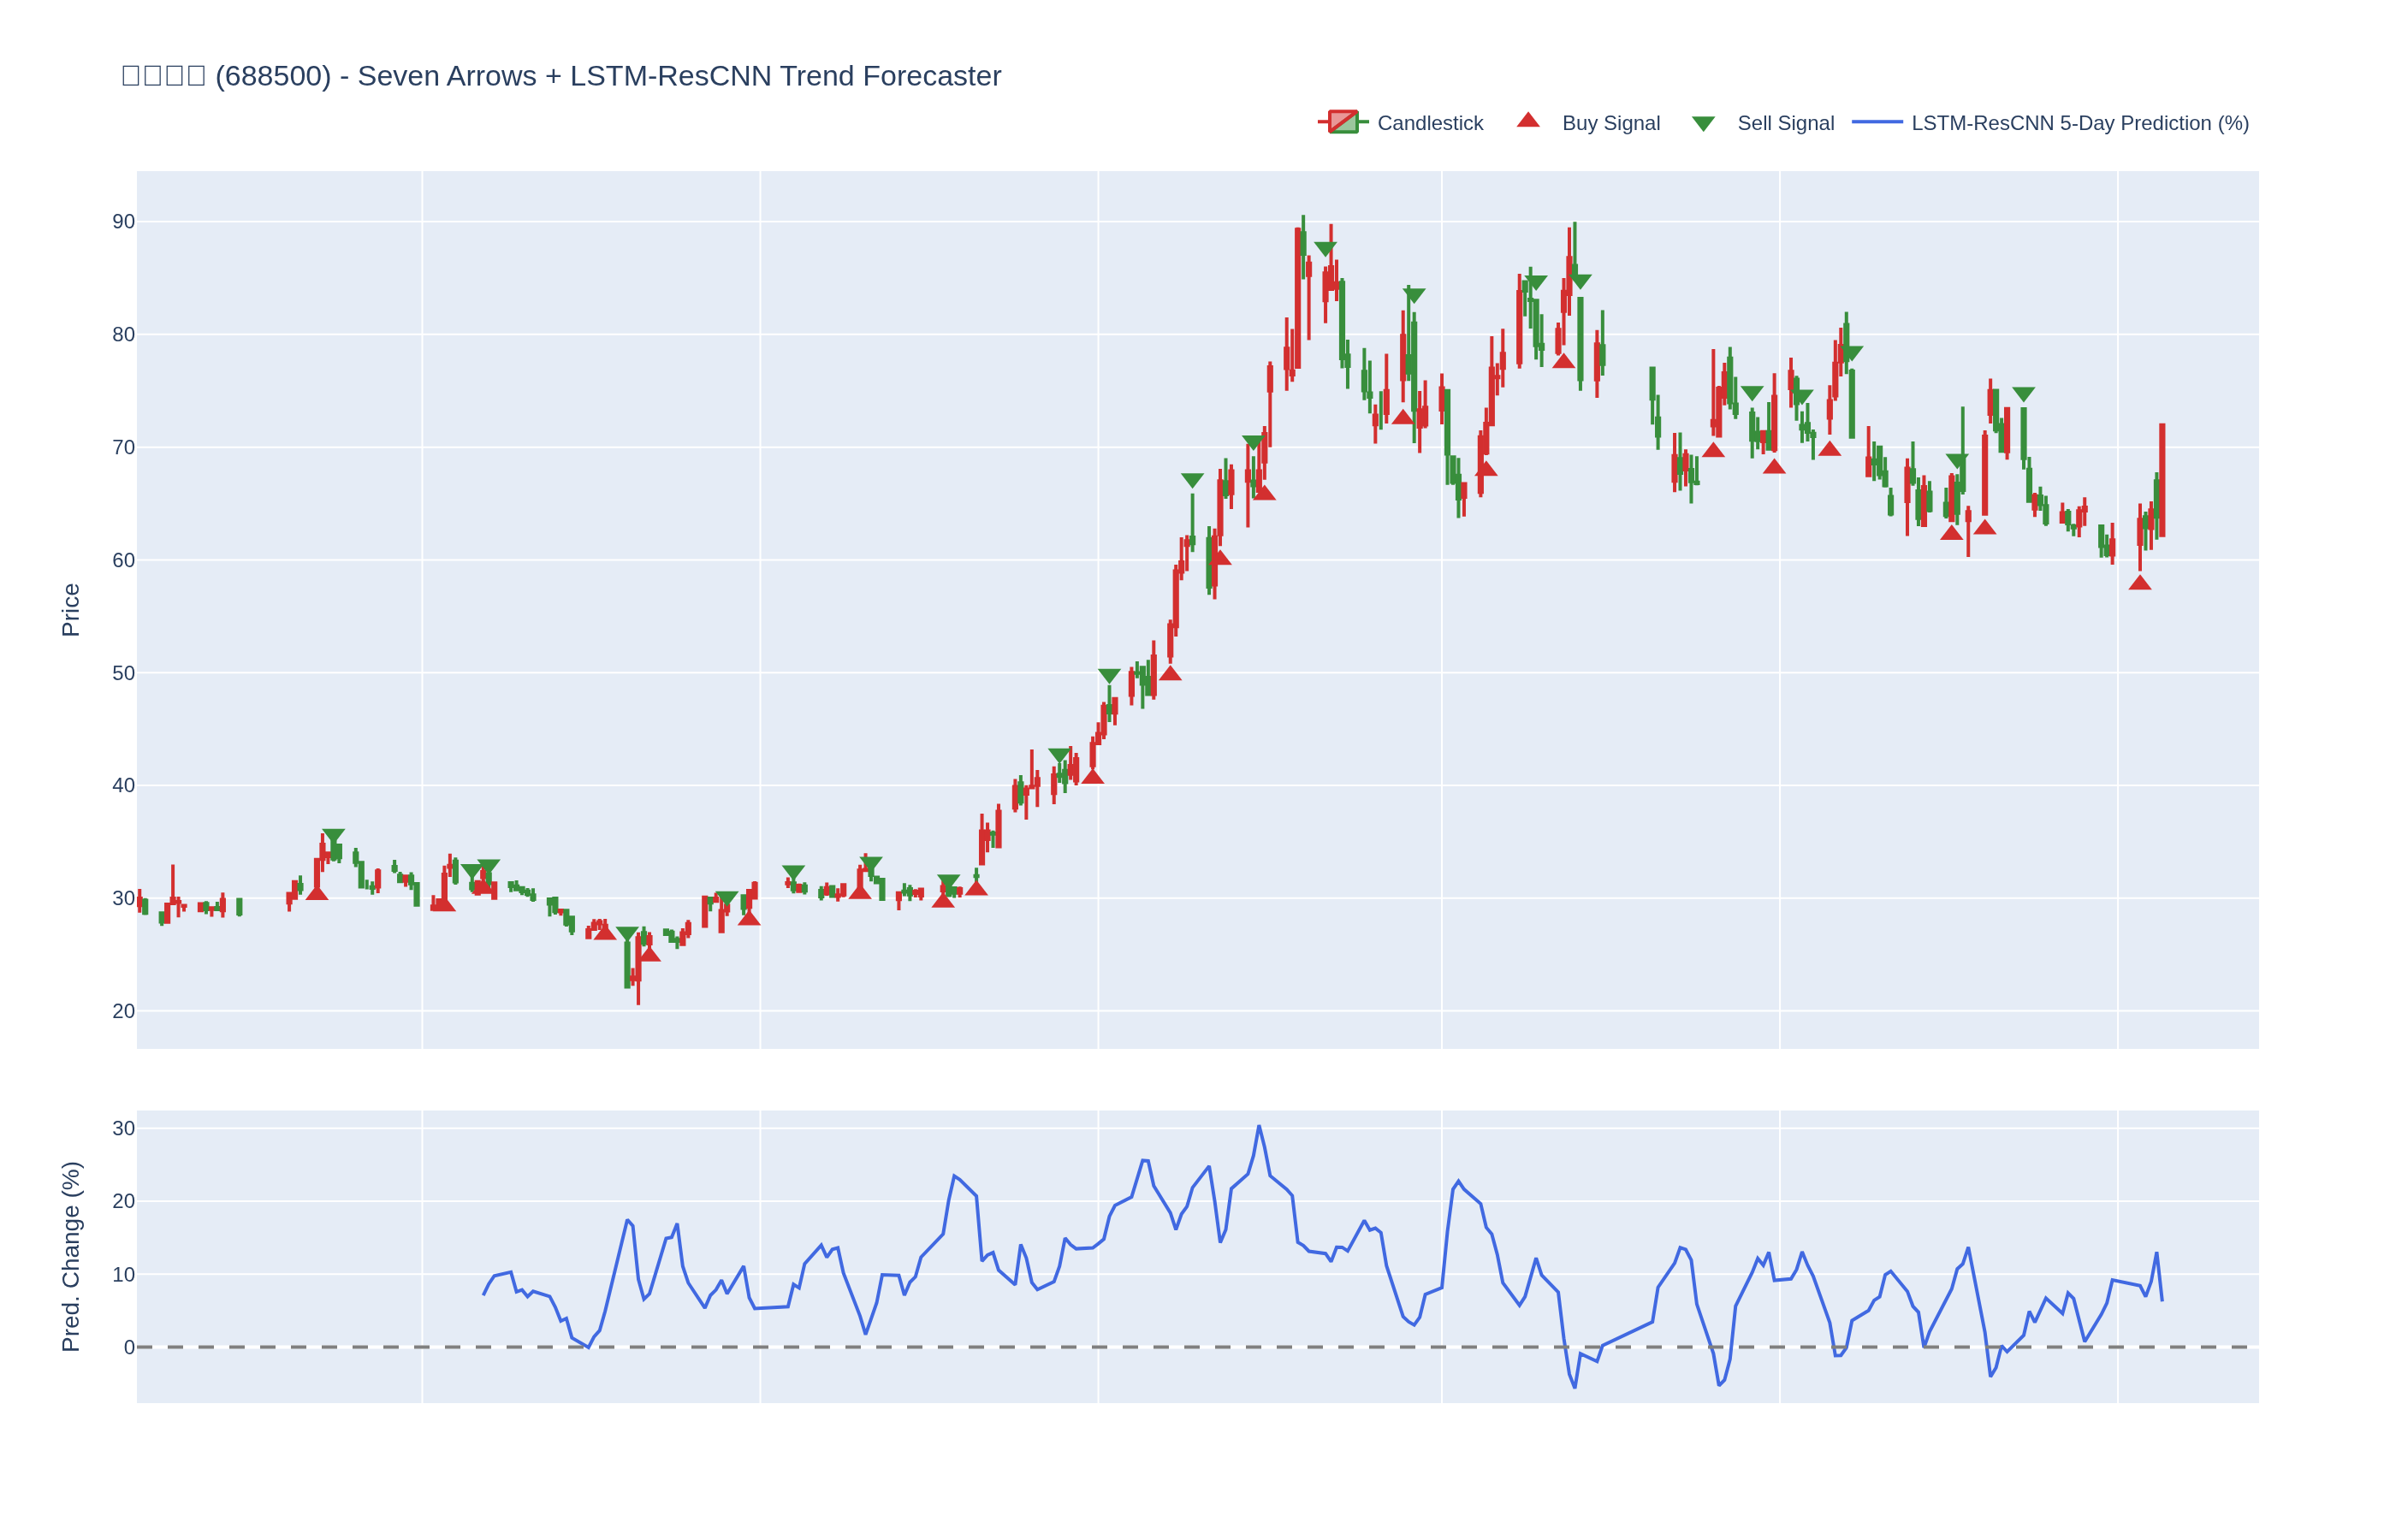This screenshot has width=2396, height=1540.
Task: Click the sell signal triangle at price 50
Action: (1109, 676)
